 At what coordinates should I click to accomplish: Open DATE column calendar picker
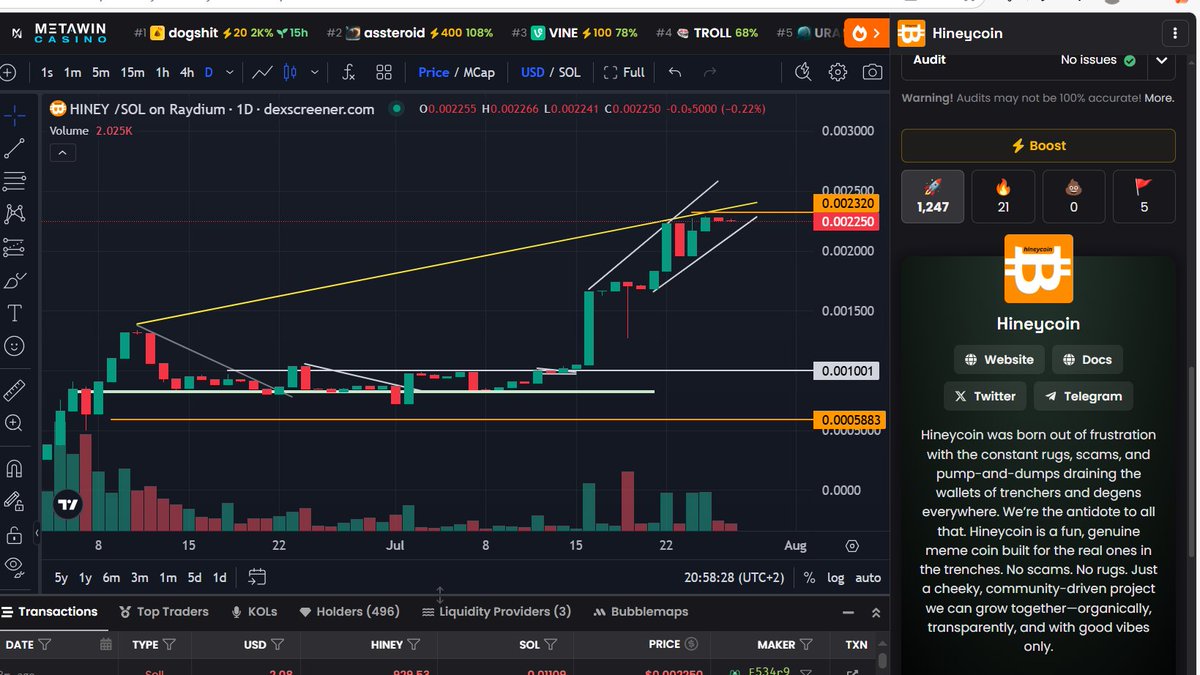(x=105, y=645)
